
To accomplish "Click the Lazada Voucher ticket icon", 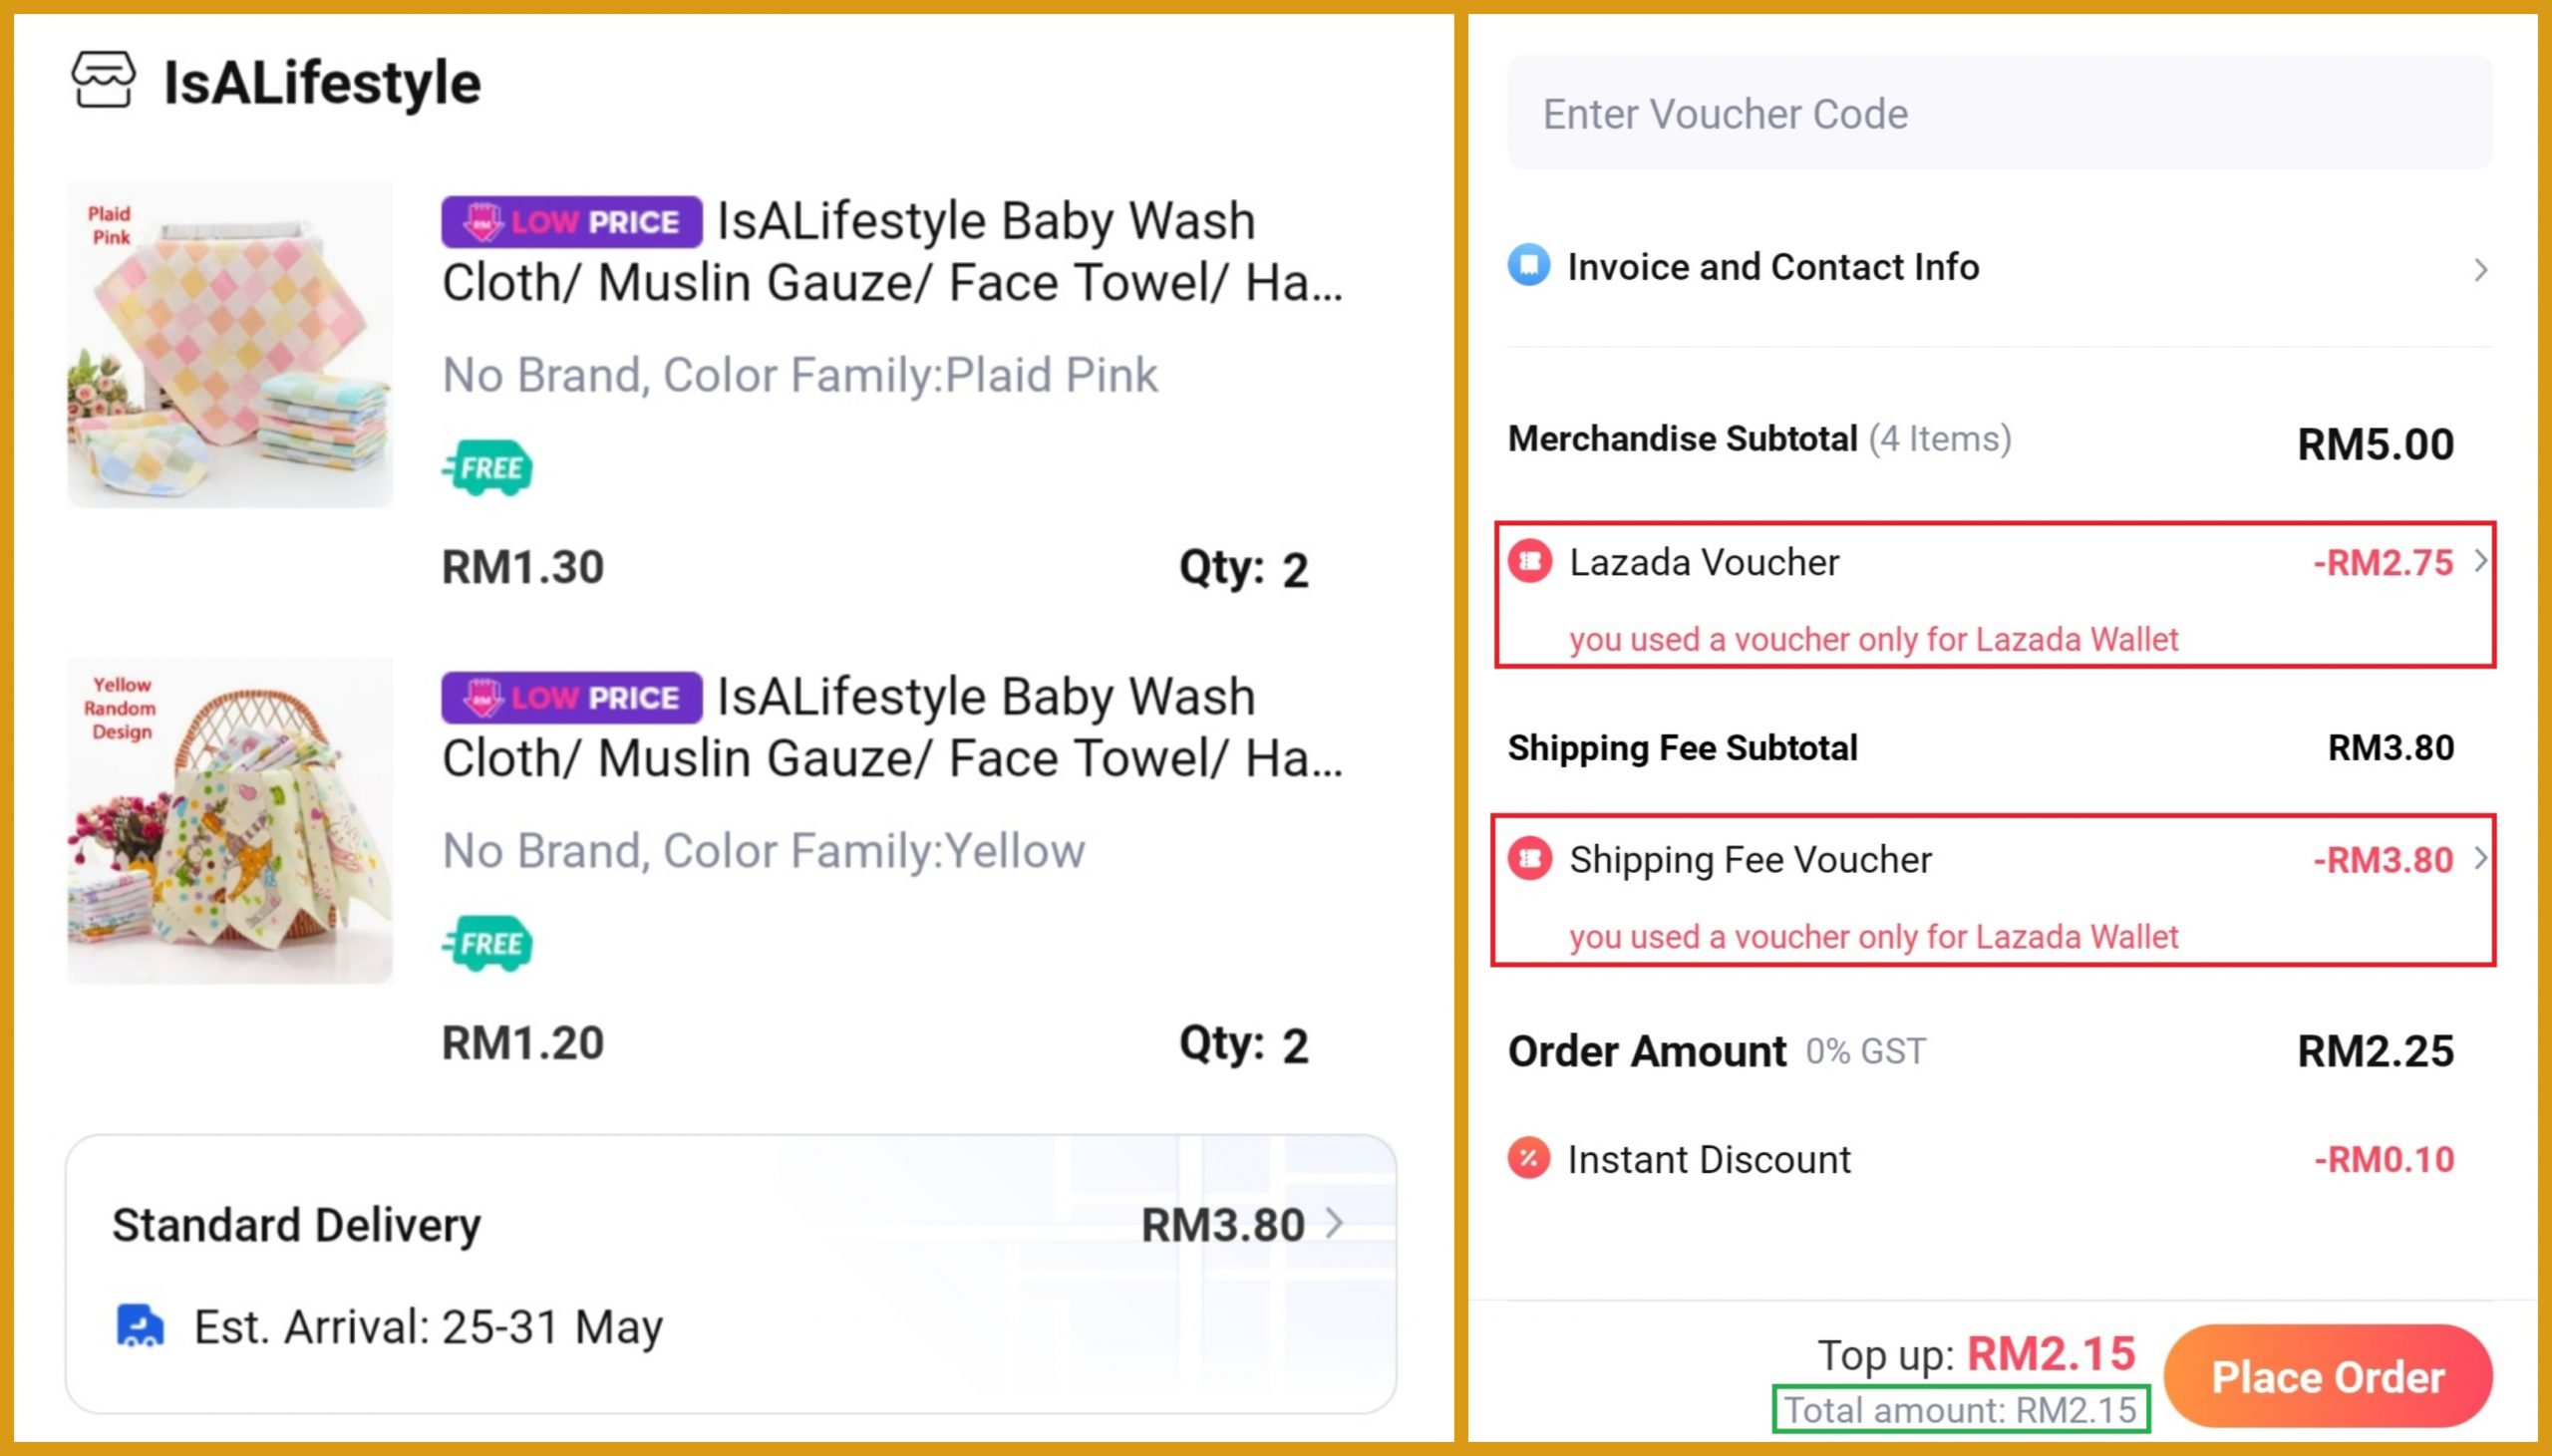I will (1530, 561).
